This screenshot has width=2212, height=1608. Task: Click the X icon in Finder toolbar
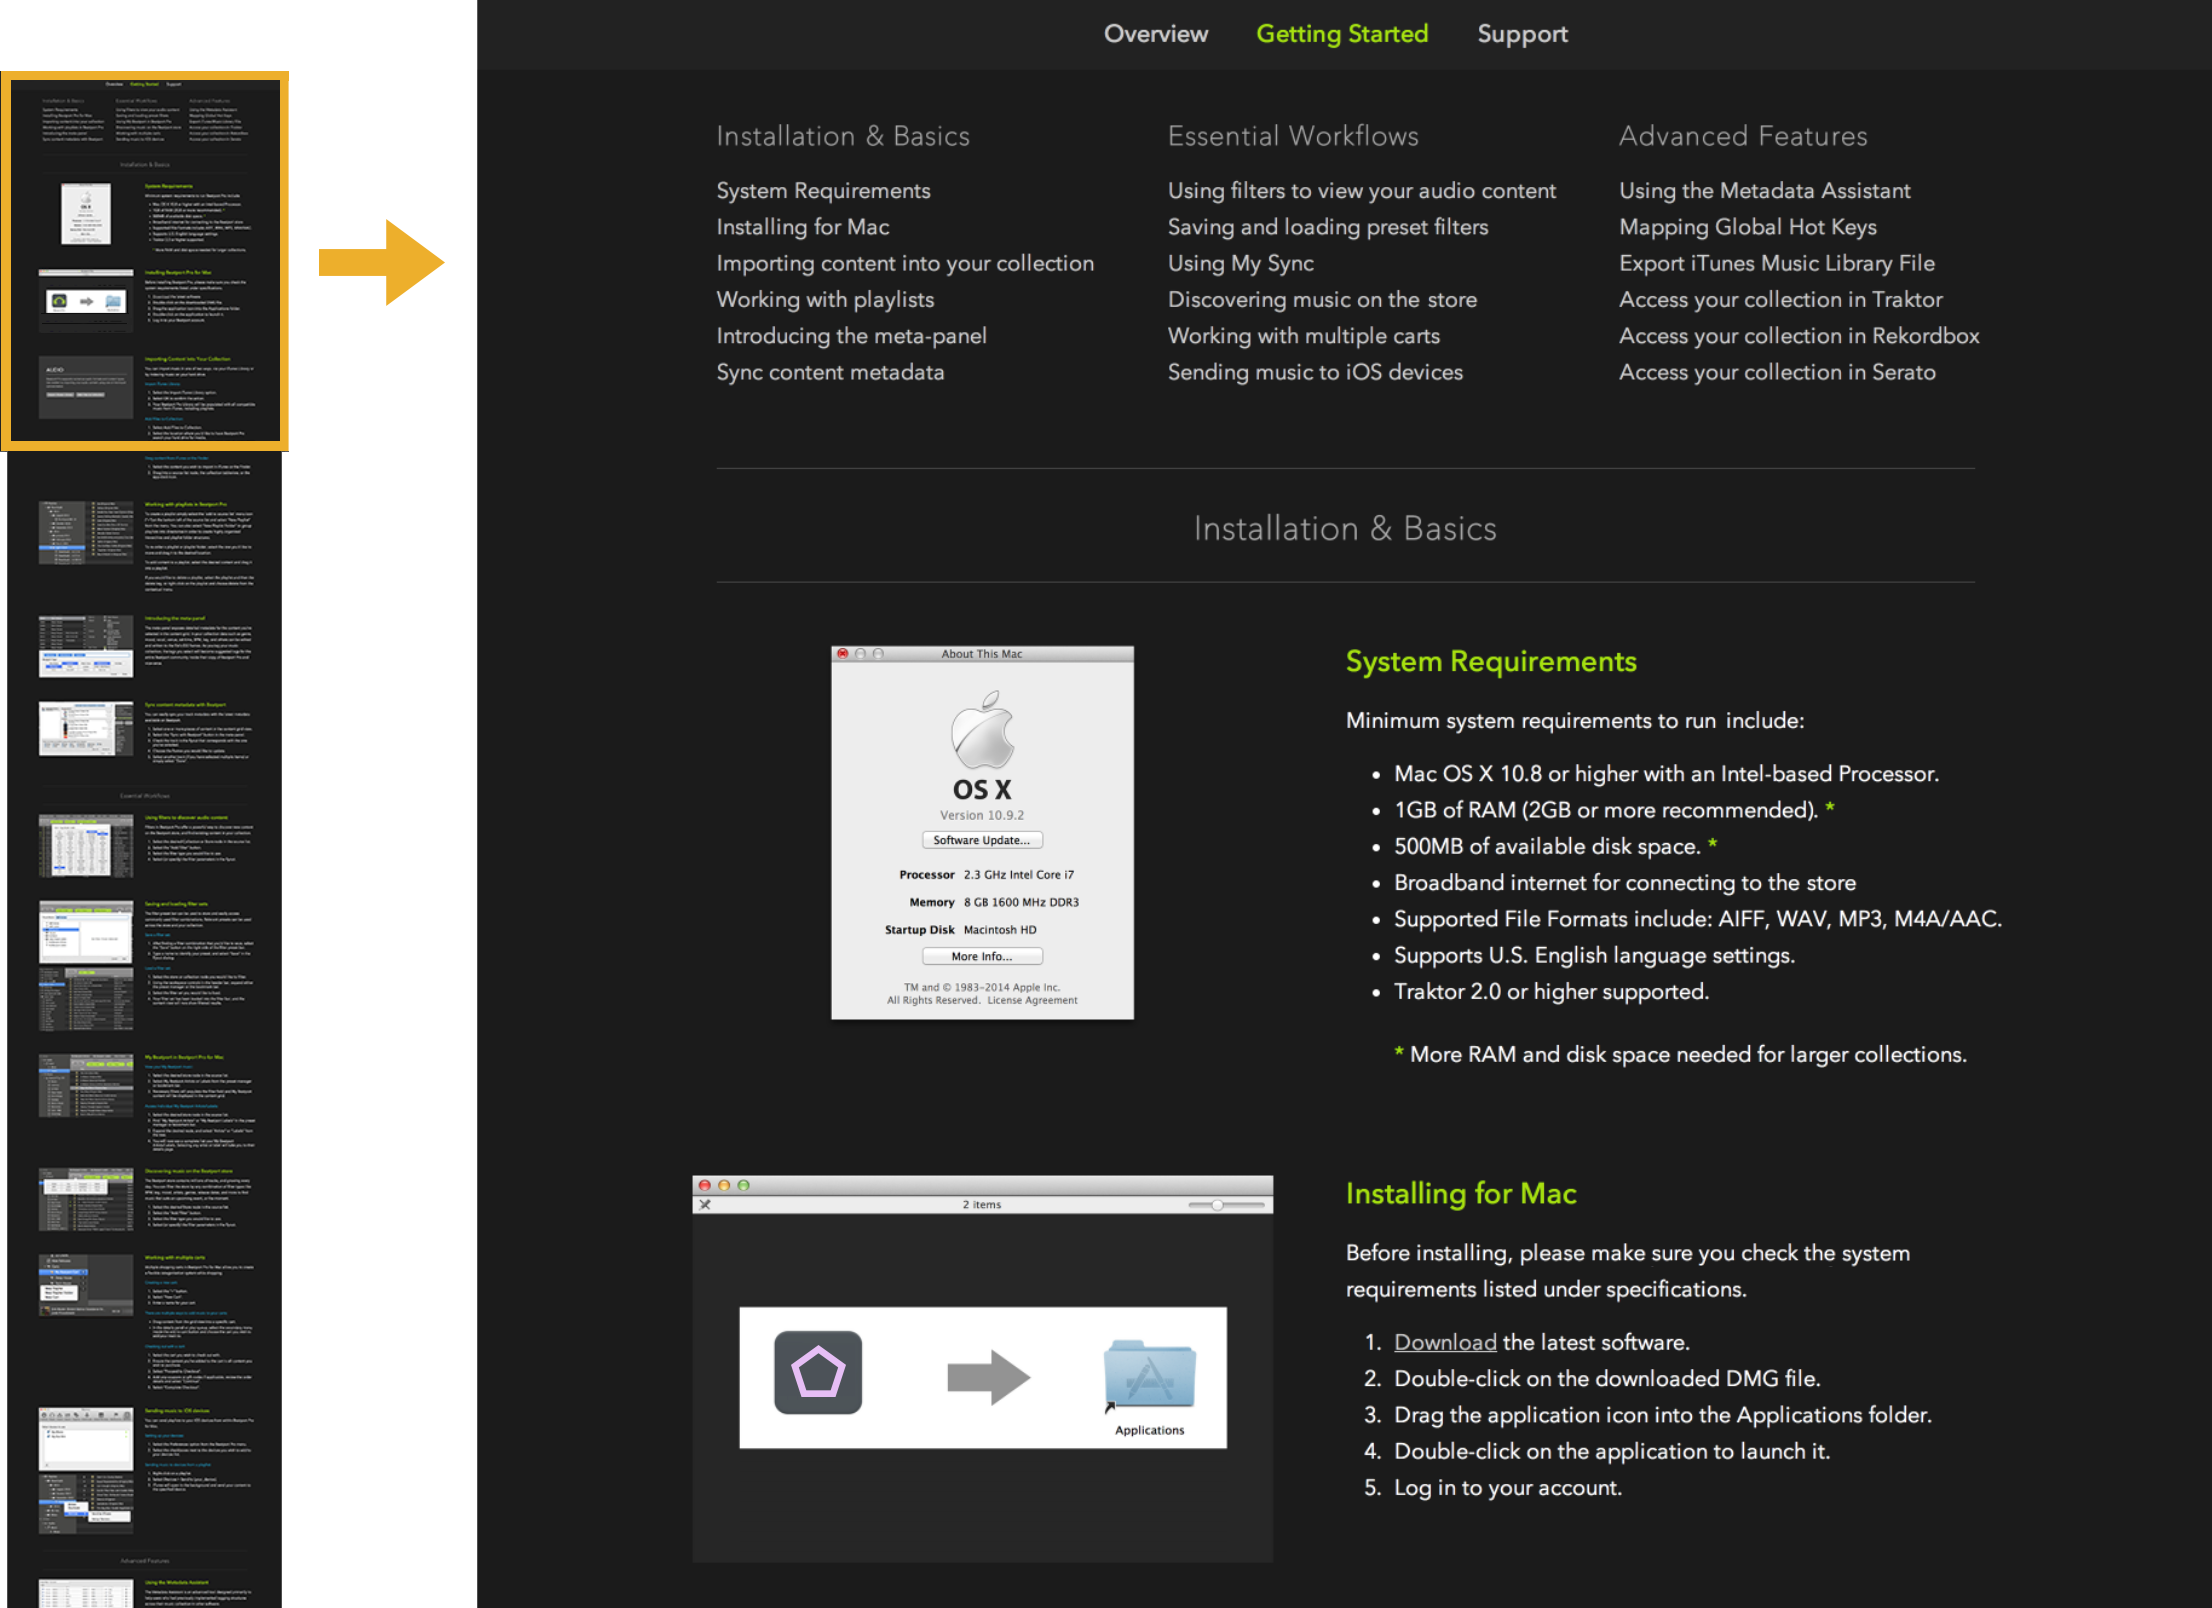(705, 1204)
